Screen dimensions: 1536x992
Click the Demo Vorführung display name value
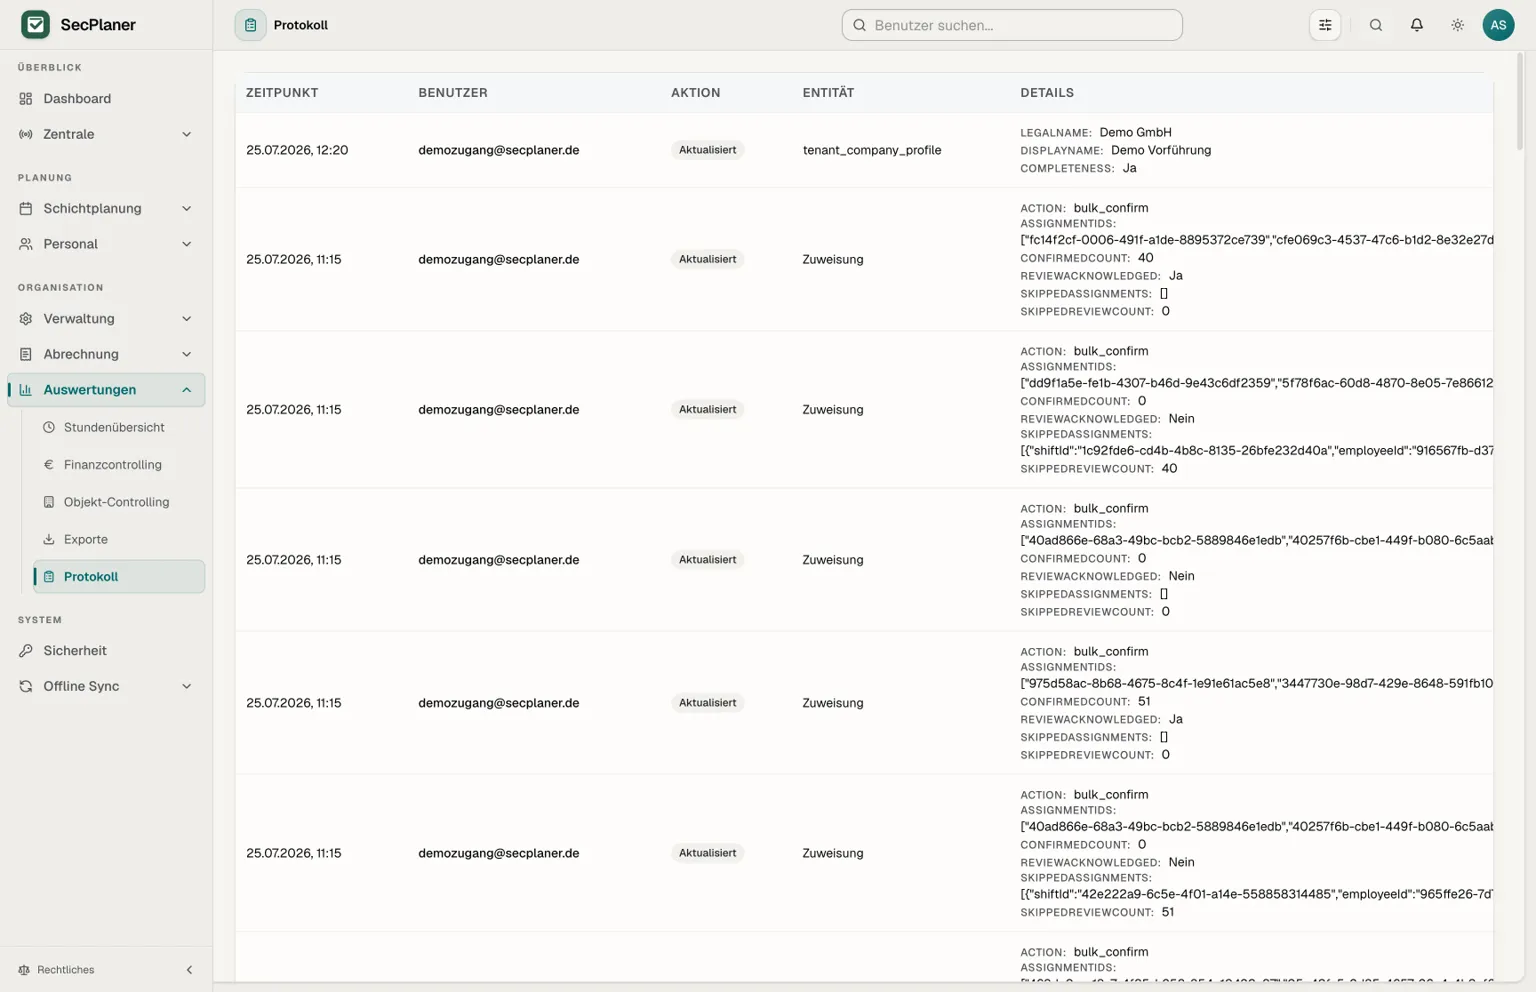[x=1161, y=150]
